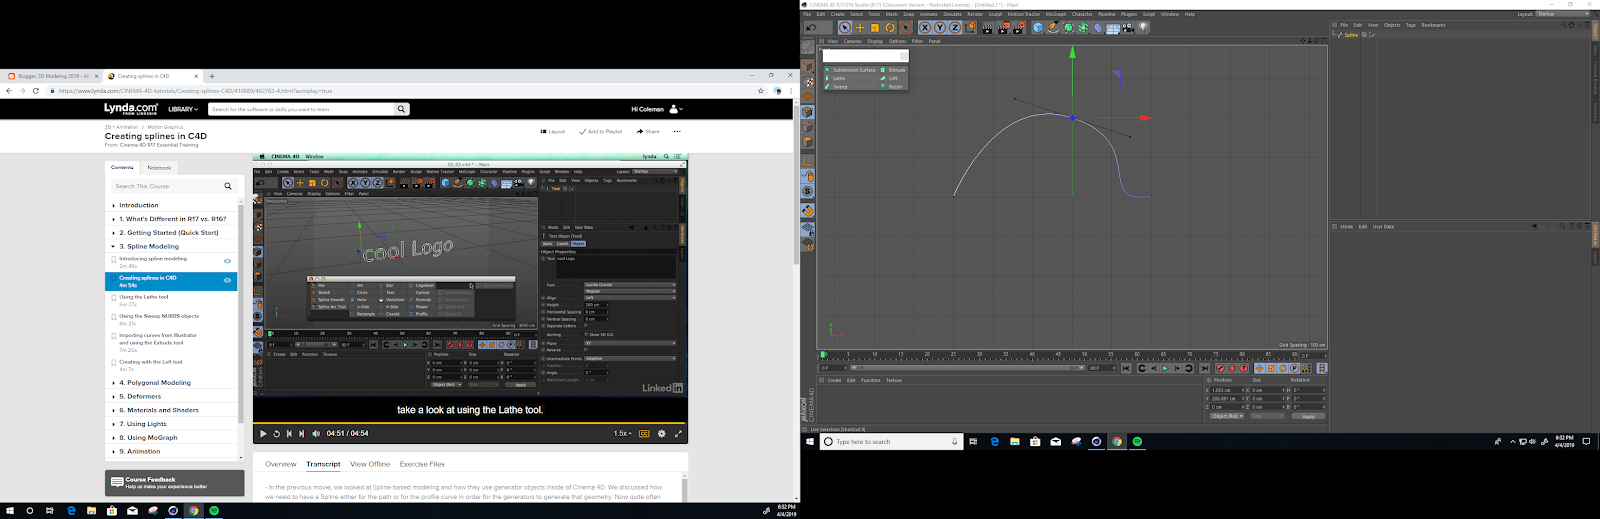Expand chapter 5. Deformers
1600x519 pixels.
point(140,396)
